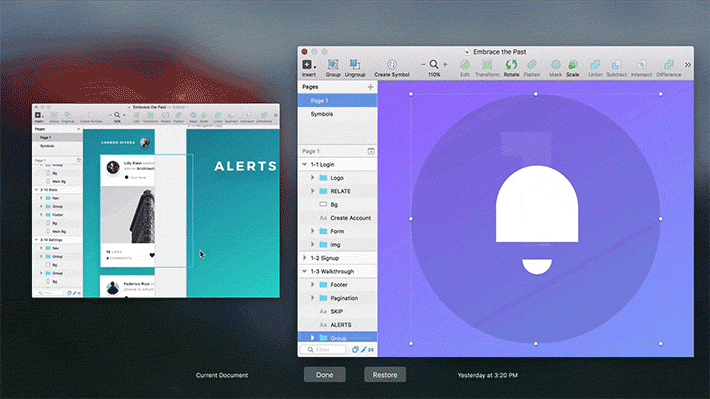Click Edit tool in the right version window

[465, 68]
